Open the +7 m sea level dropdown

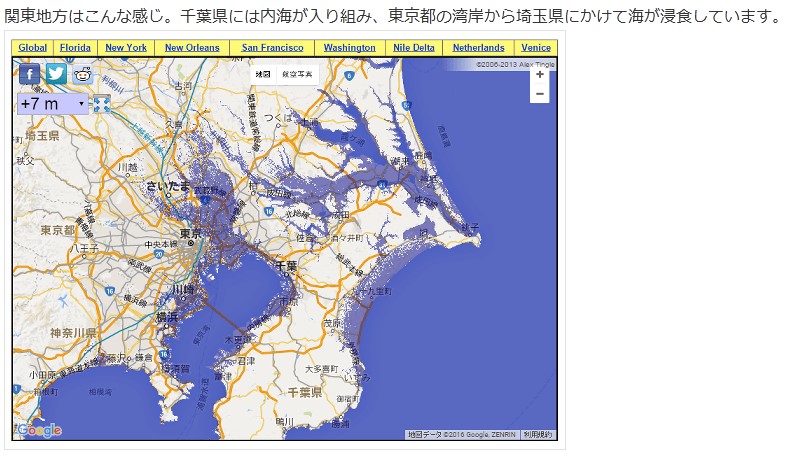(52, 104)
